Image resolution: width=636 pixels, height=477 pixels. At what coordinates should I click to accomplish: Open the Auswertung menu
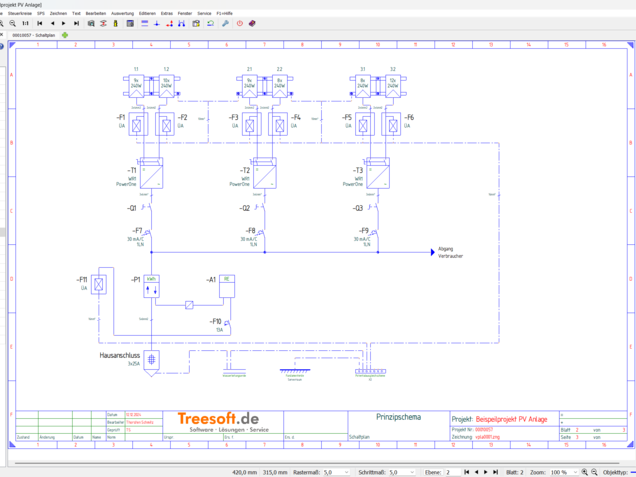(x=122, y=13)
